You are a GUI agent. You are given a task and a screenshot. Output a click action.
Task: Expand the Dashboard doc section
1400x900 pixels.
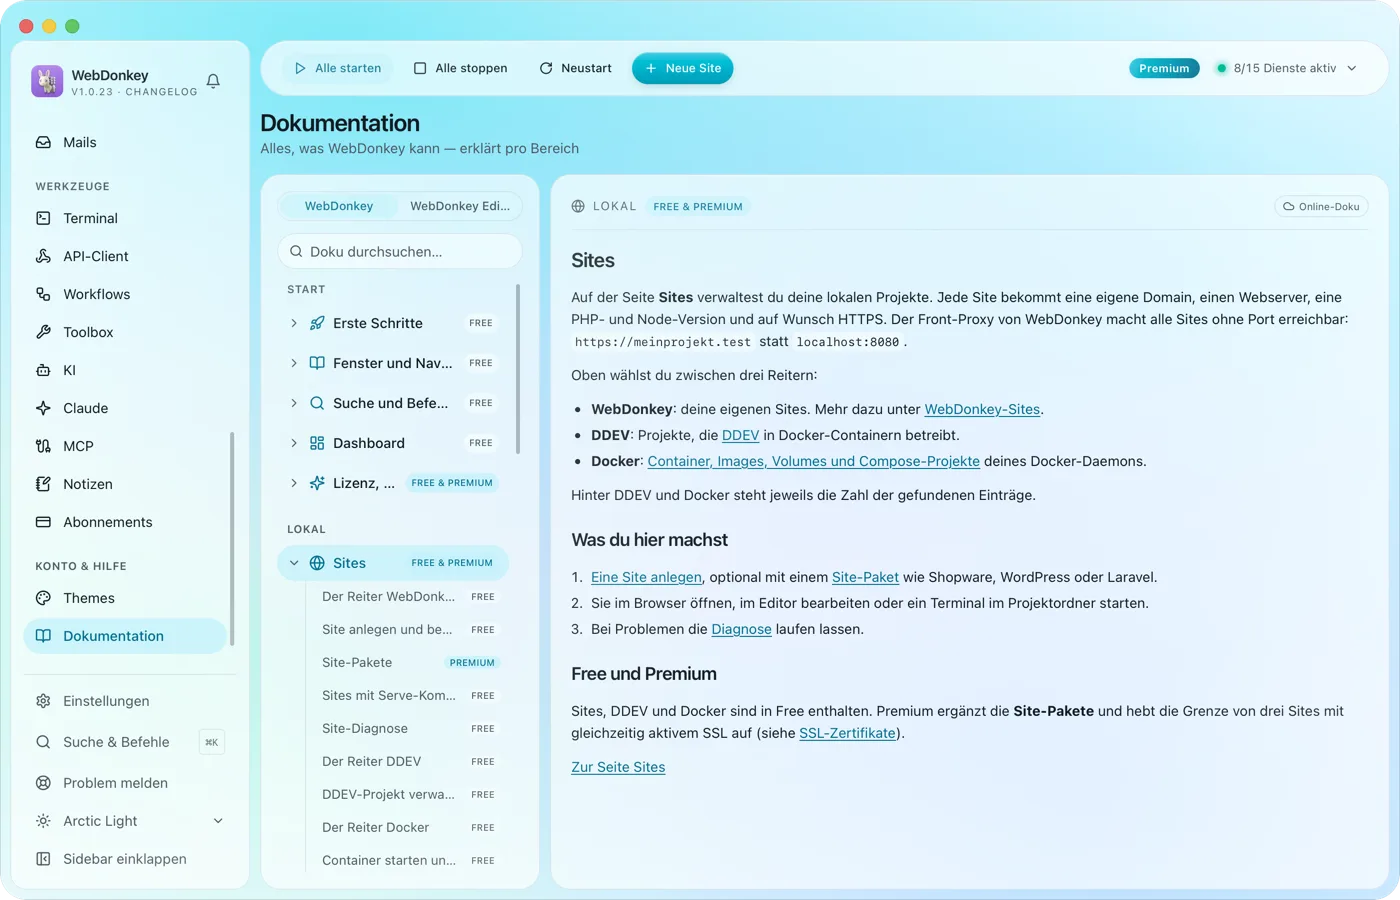(293, 443)
